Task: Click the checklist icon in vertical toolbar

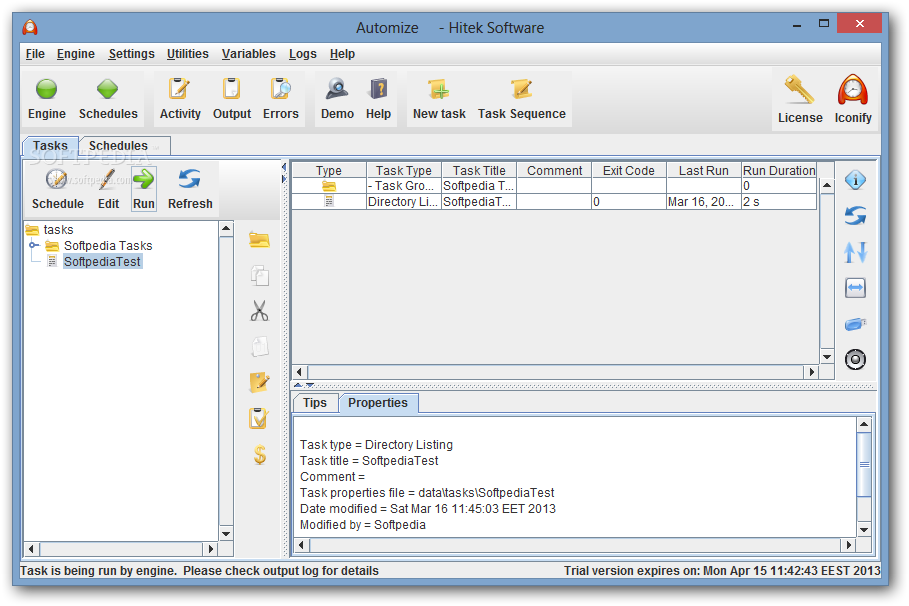Action: coord(259,418)
